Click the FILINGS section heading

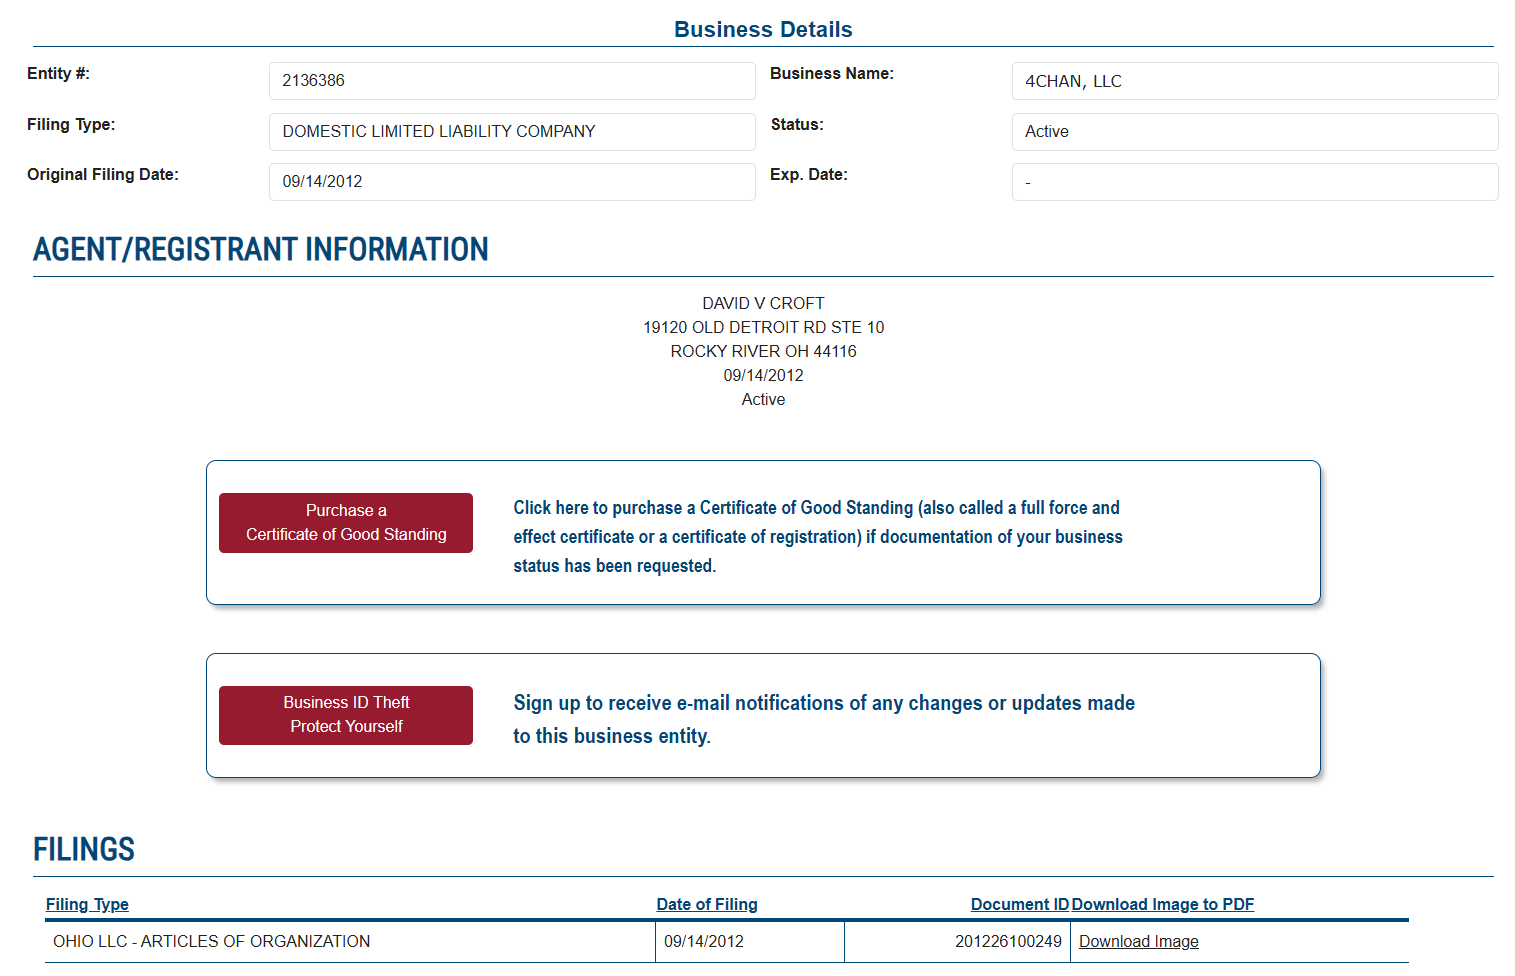84,850
